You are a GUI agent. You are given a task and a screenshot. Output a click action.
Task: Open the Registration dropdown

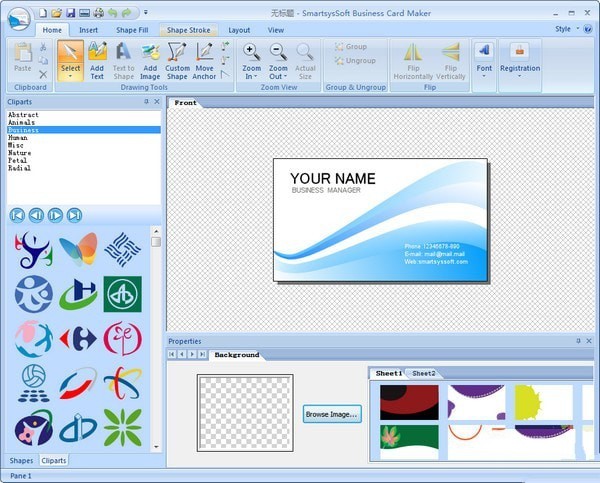520,76
